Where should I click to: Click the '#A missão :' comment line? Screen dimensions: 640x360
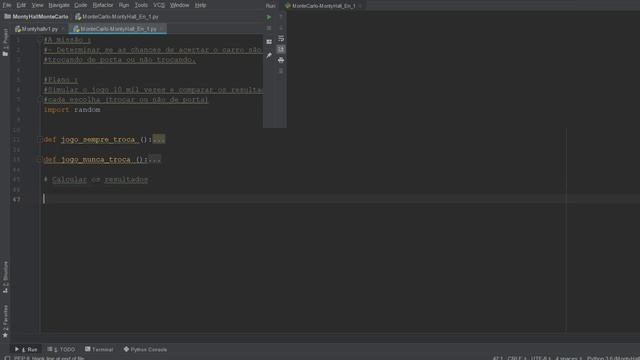tap(67, 40)
